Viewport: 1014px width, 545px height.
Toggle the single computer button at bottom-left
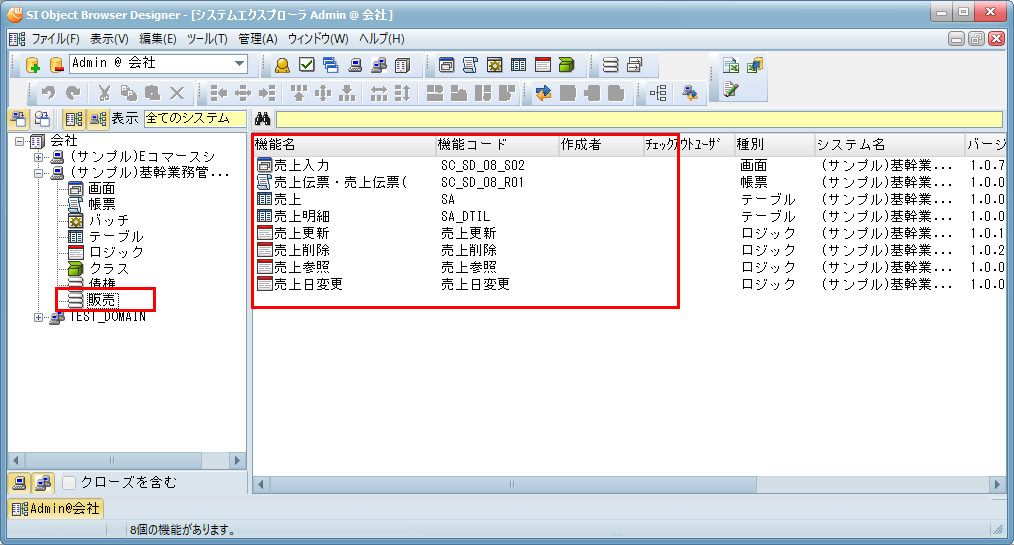[20, 483]
